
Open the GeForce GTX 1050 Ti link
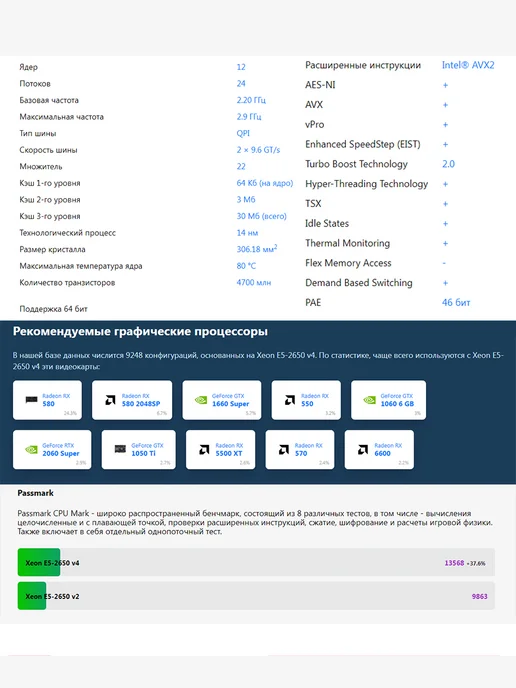tap(147, 449)
